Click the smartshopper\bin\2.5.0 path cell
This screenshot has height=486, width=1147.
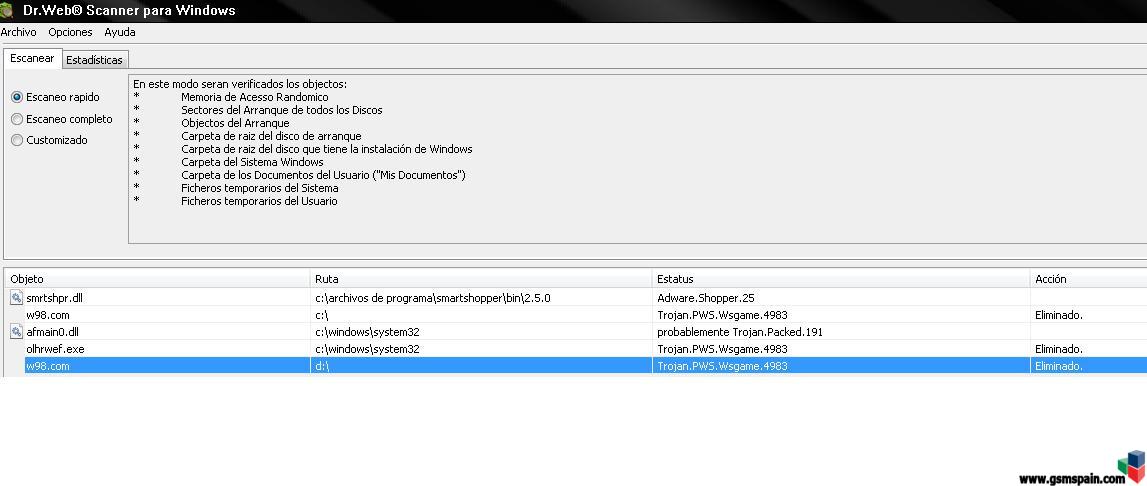[x=432, y=298]
